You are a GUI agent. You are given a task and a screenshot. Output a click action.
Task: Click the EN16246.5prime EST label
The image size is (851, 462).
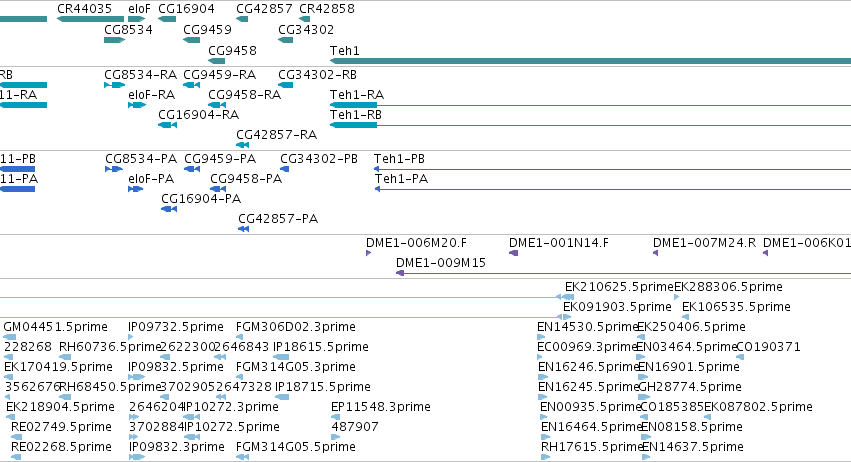(x=588, y=367)
